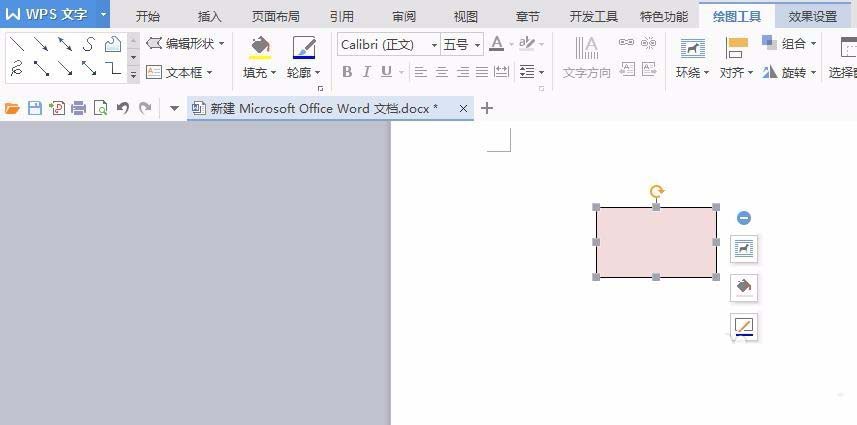This screenshot has width=857, height=425.
Task: Collapse the floating shape toolbar with minus button
Action: pyautogui.click(x=744, y=218)
